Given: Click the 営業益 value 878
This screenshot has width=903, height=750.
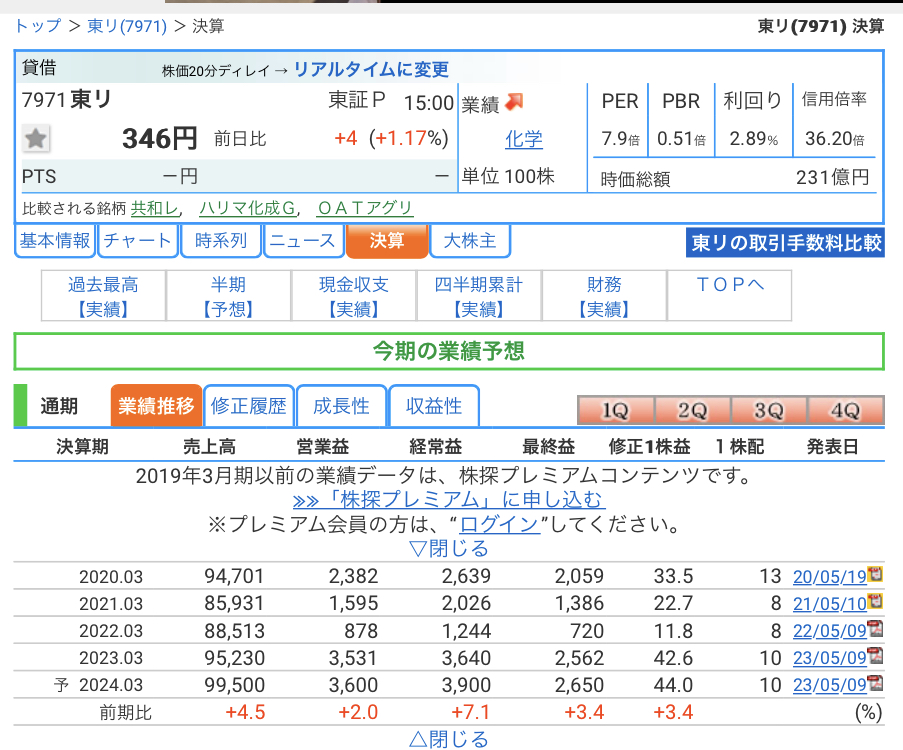Looking at the screenshot, I should click(361, 631).
